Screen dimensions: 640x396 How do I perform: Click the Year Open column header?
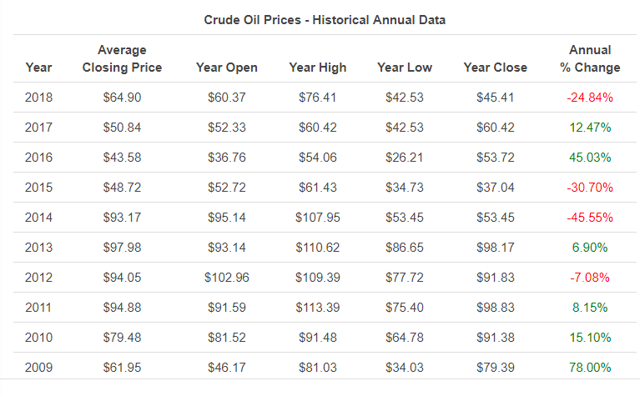coord(227,67)
